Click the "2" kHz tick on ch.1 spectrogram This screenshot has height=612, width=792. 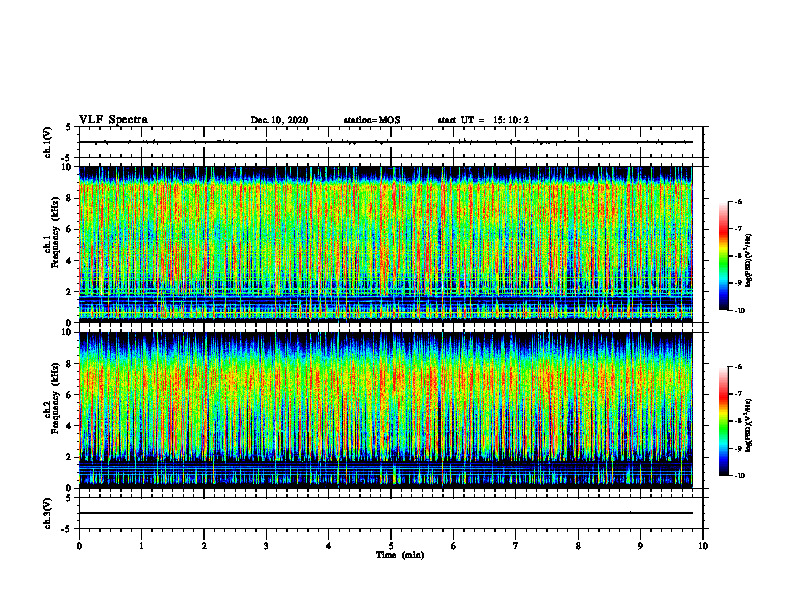[x=69, y=292]
